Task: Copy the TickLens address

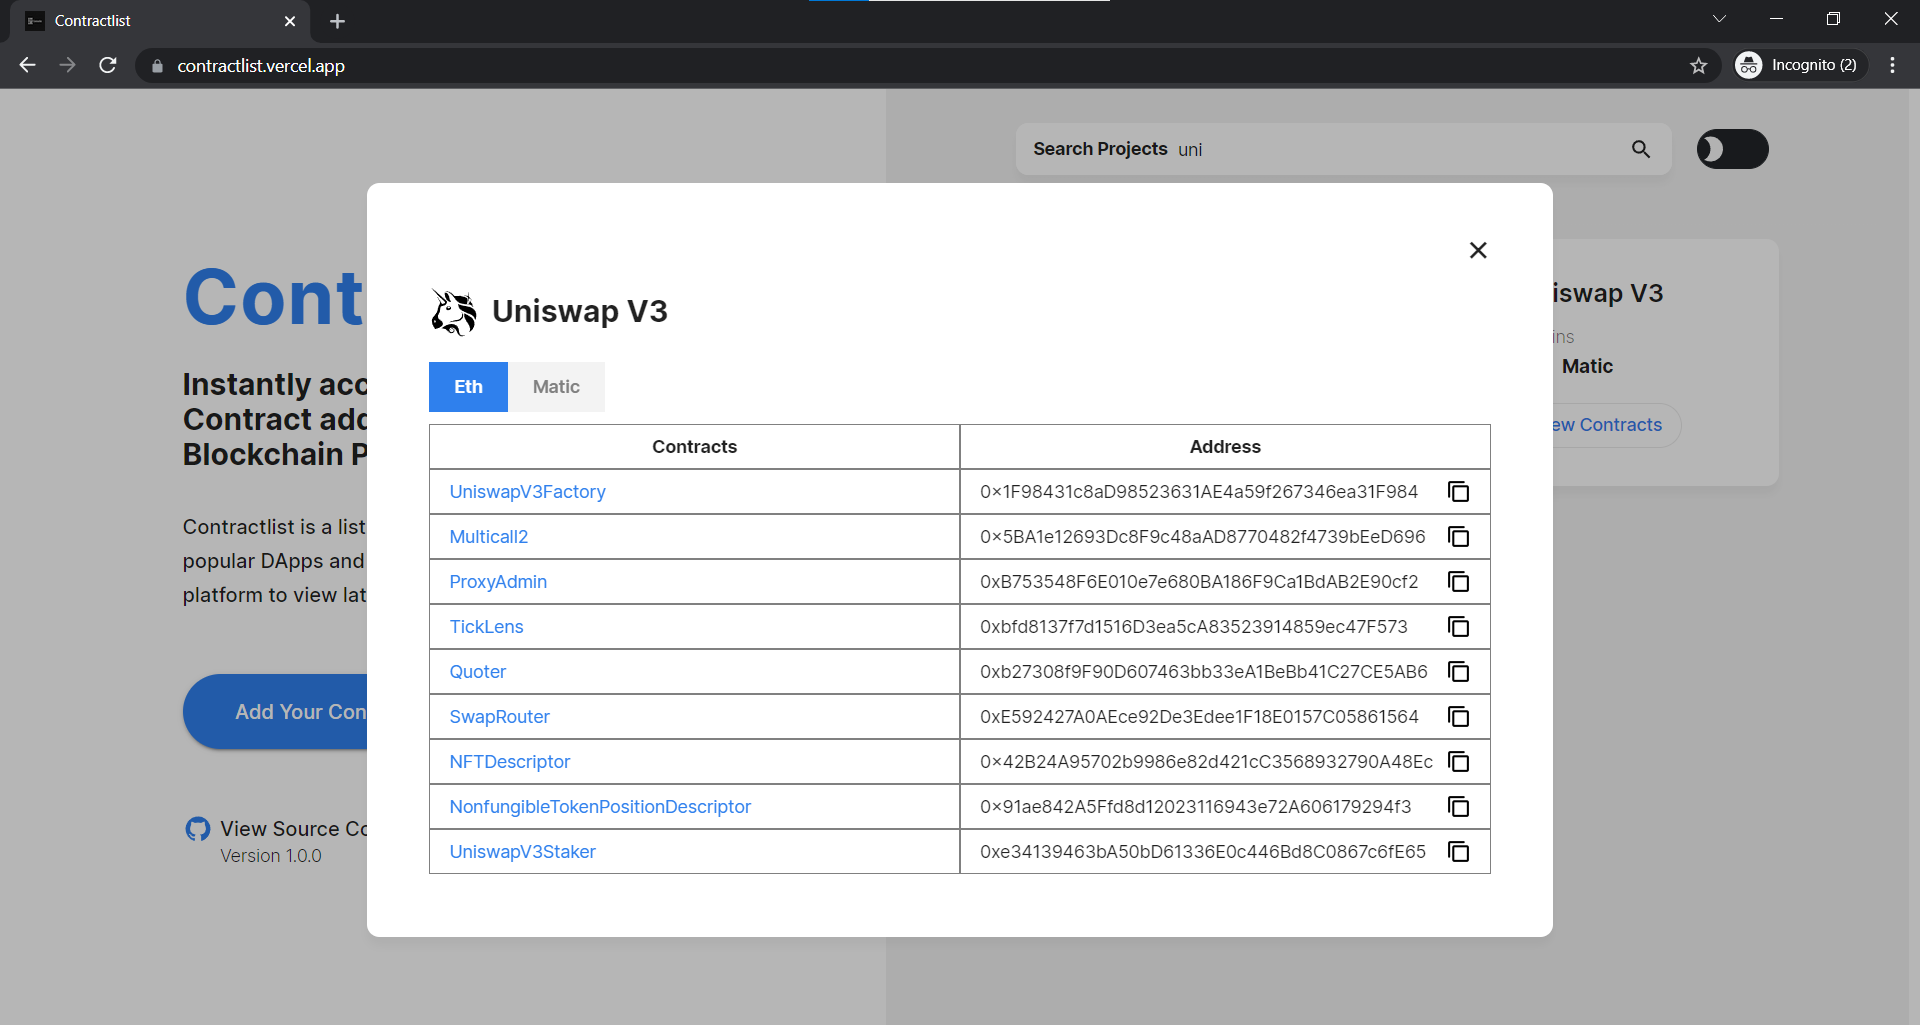Action: click(x=1459, y=627)
